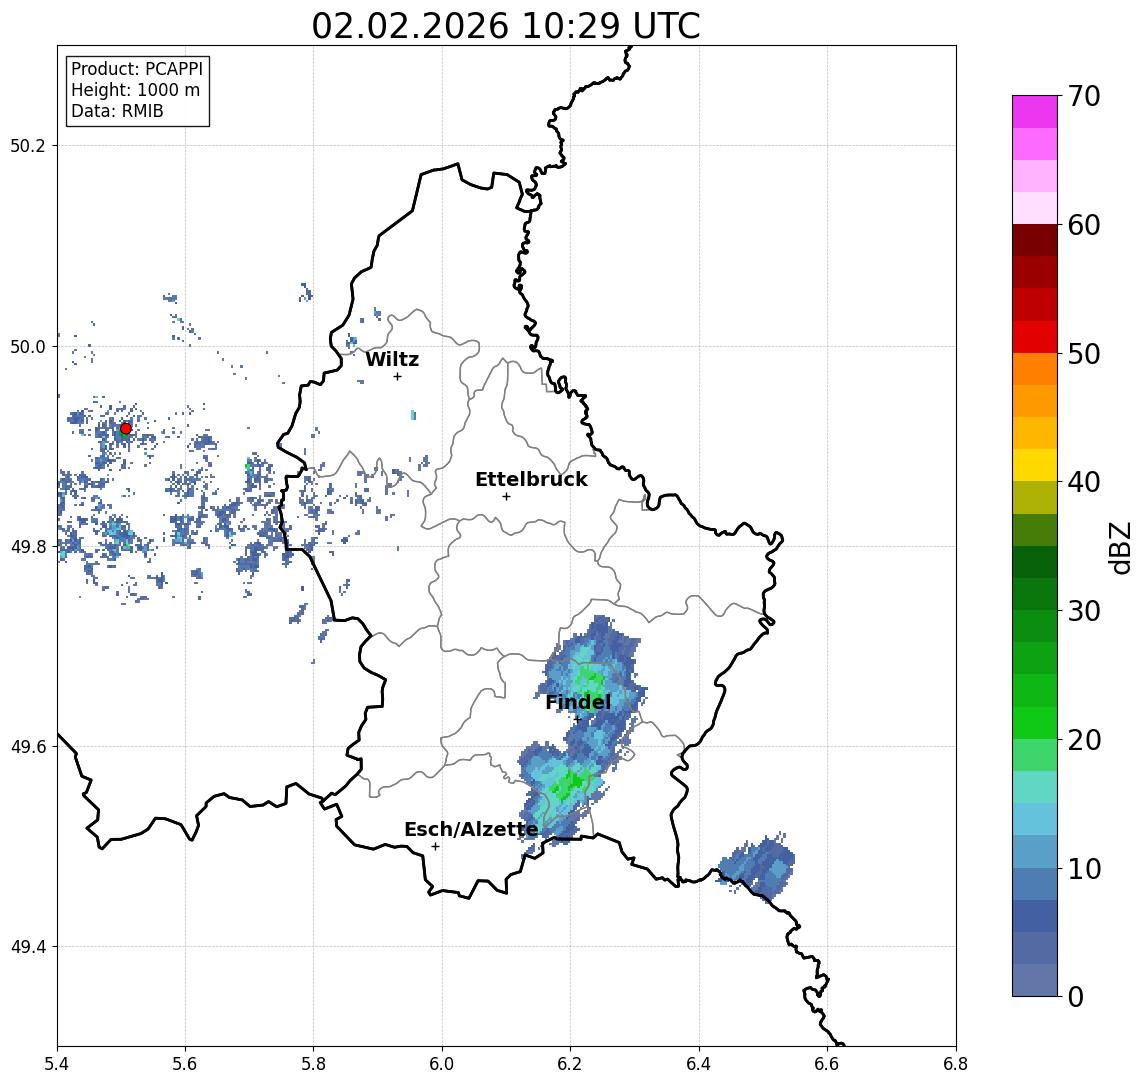Click the latitude axis label 49.8

tap(27, 546)
